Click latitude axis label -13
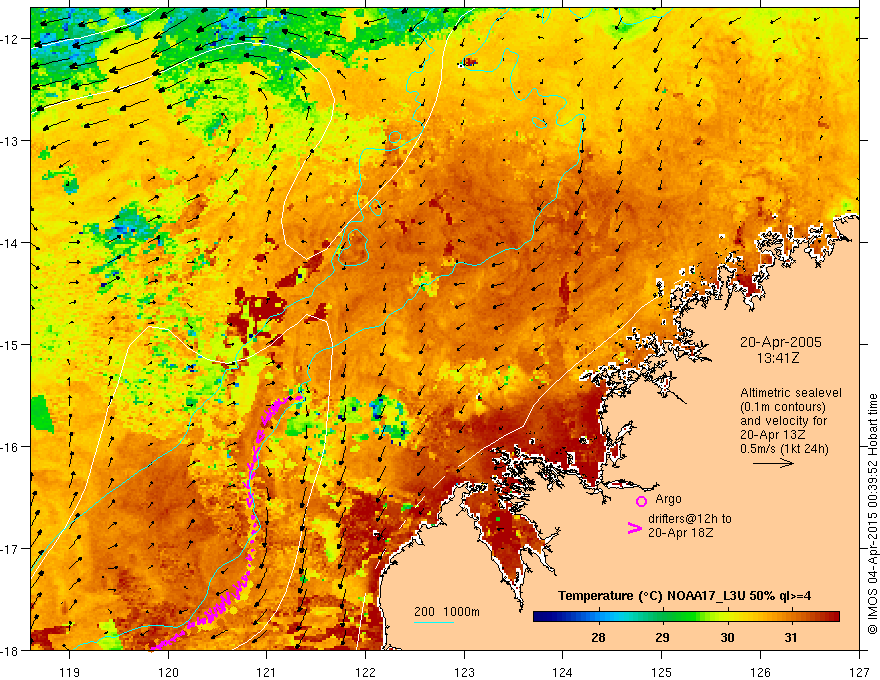Image resolution: width=880 pixels, height=680 pixels. (10, 141)
